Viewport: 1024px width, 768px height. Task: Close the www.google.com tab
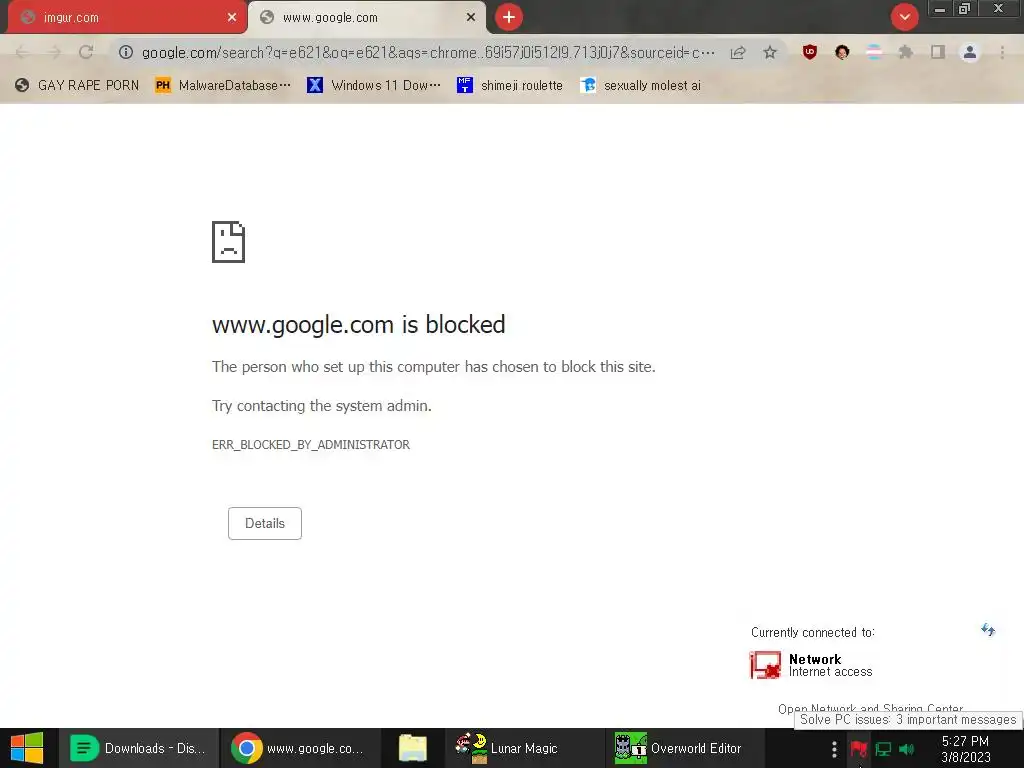tap(471, 18)
